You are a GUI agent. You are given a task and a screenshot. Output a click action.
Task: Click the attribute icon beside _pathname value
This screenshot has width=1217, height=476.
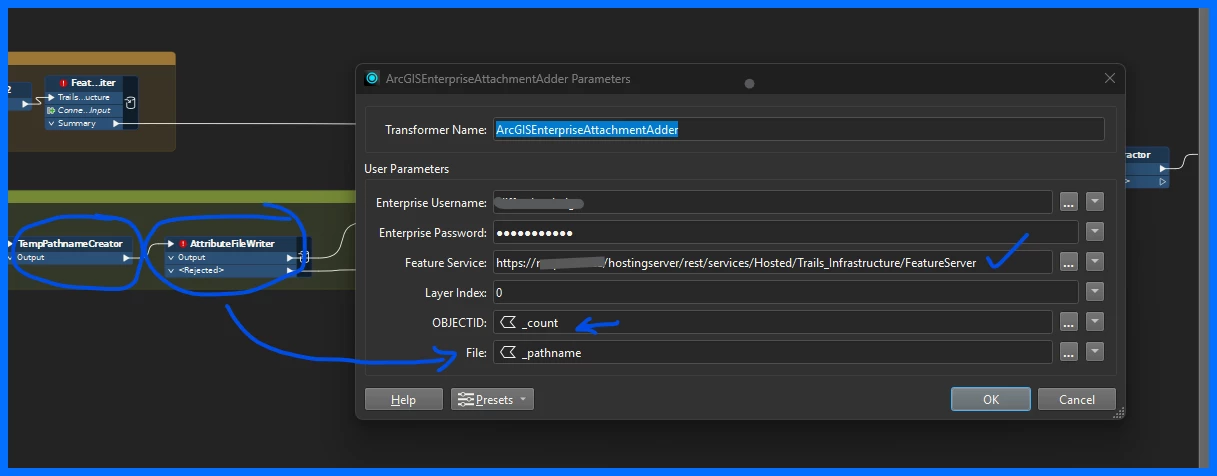(x=507, y=352)
